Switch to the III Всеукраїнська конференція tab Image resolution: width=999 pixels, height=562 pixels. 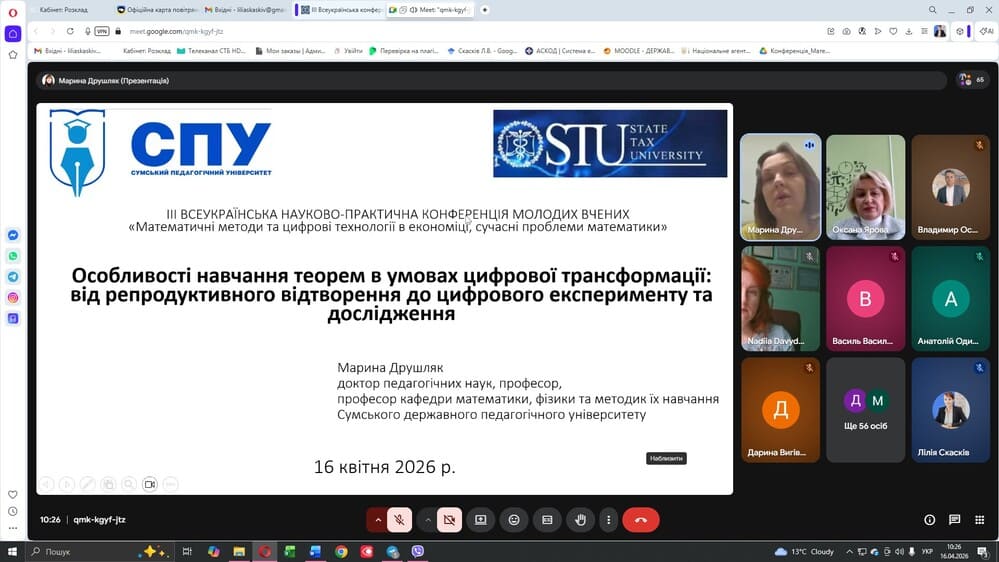340,10
